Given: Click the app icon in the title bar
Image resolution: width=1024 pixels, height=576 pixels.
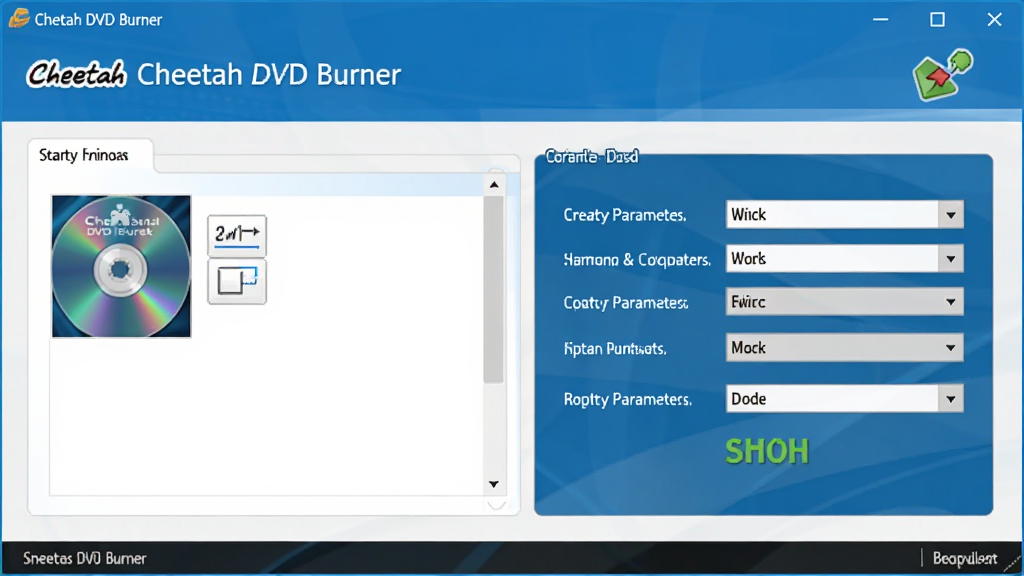Looking at the screenshot, I should (19, 18).
